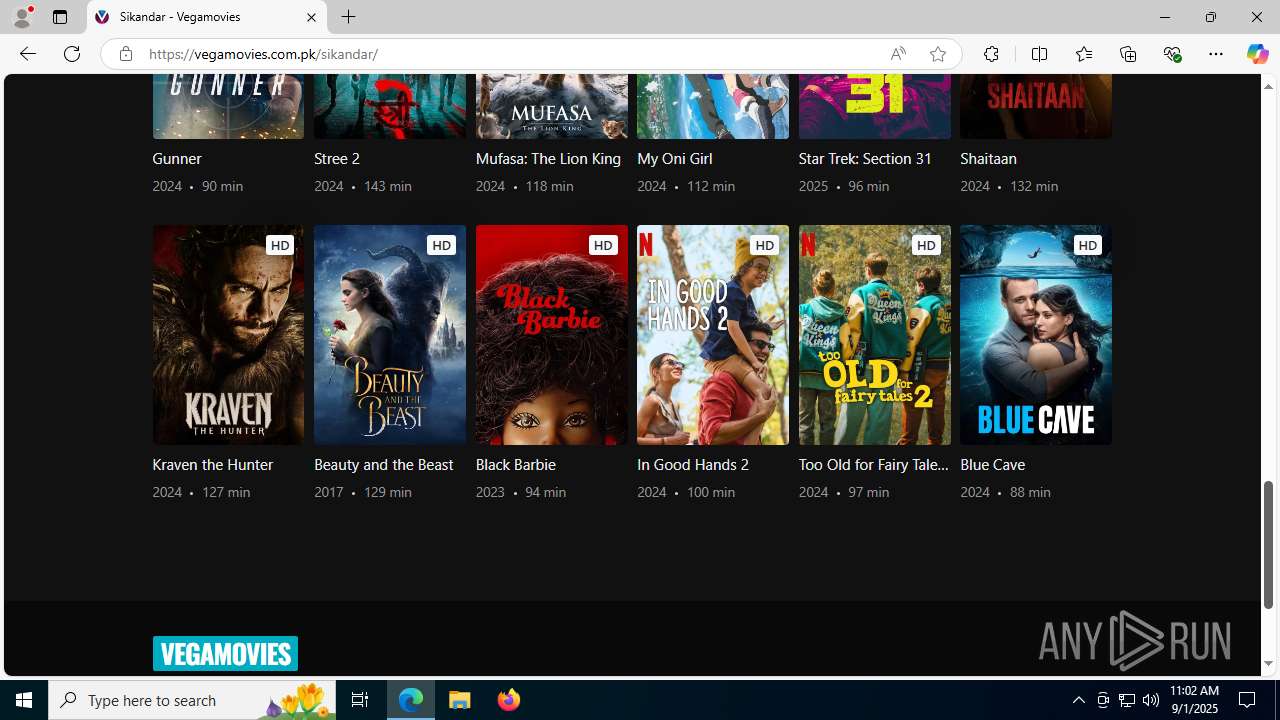The height and width of the screenshot is (720, 1280).
Task: Click HD badge on Blue Cave poster
Action: (x=1087, y=245)
